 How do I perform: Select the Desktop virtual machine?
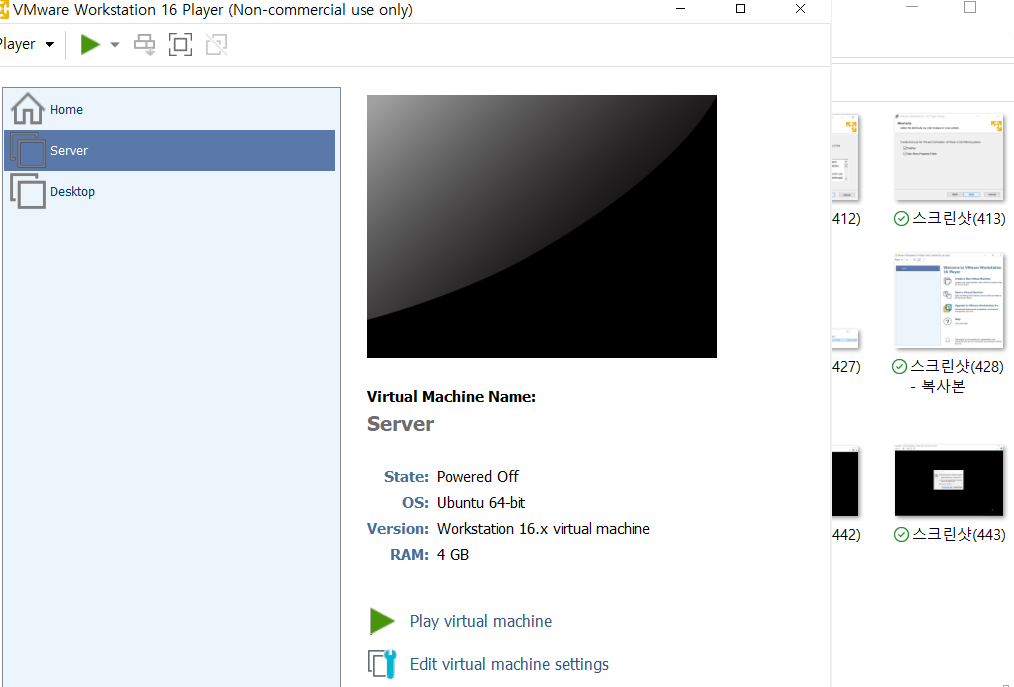pyautogui.click(x=169, y=191)
